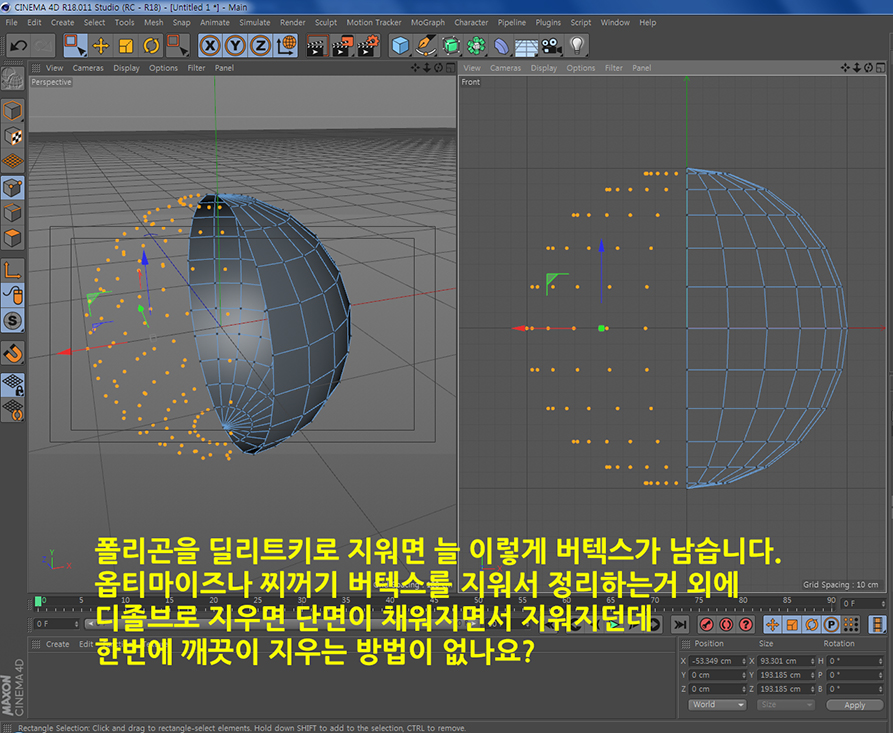Open the Motion Tracker menu
Viewport: 893px width, 733px height.
(x=374, y=23)
